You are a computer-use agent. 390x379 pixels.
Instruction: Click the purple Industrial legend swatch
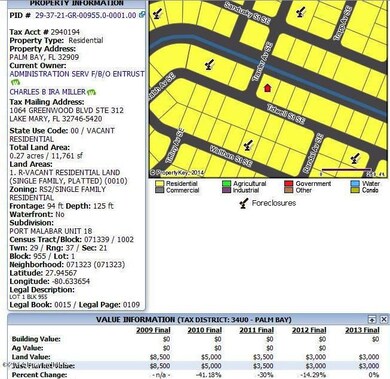point(227,190)
